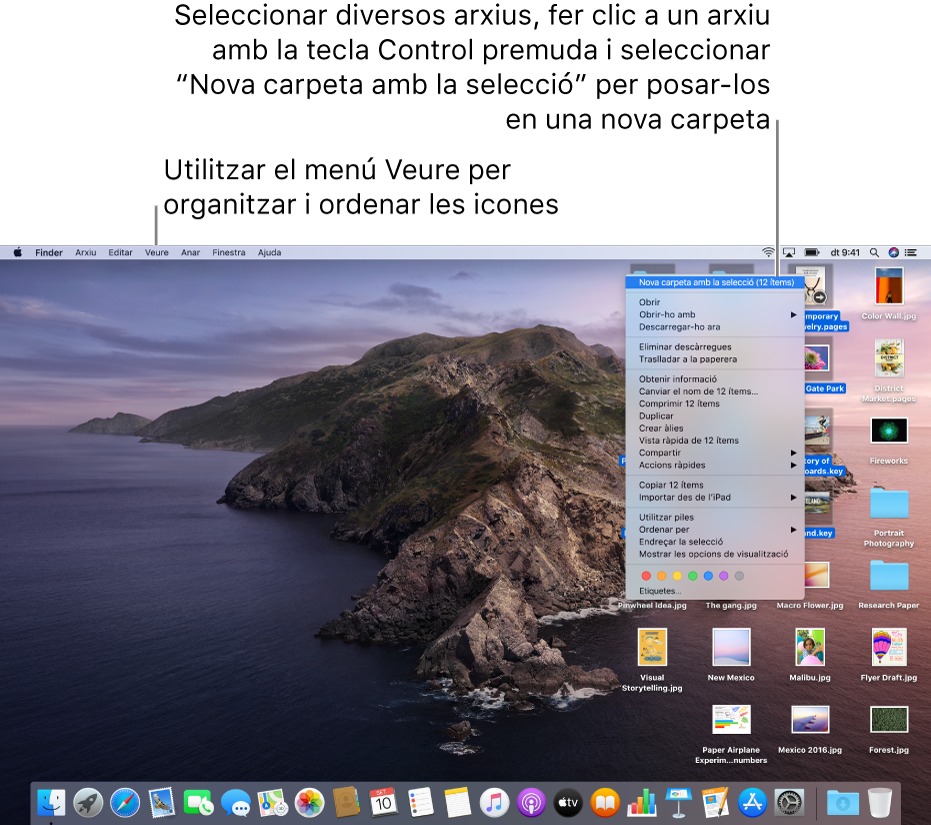Image resolution: width=931 pixels, height=825 pixels.
Task: Launch Numbers from the Dock
Action: (642, 802)
